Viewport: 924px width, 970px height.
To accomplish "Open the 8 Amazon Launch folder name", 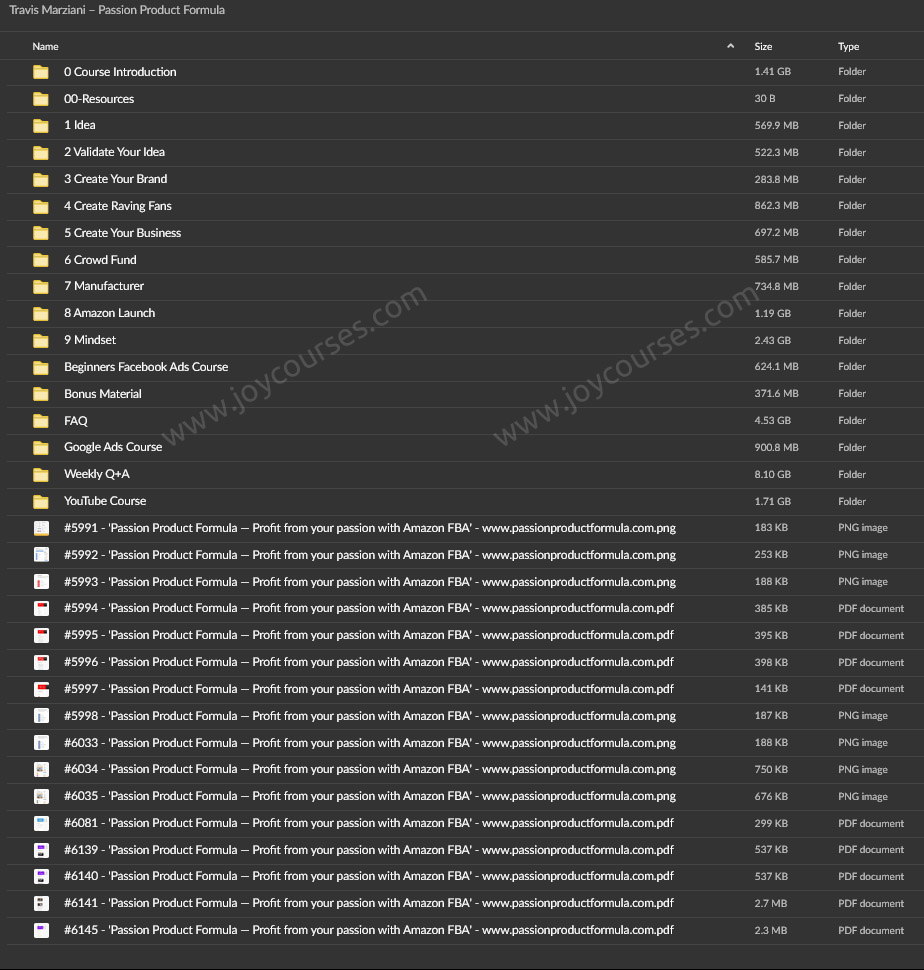I will 109,313.
